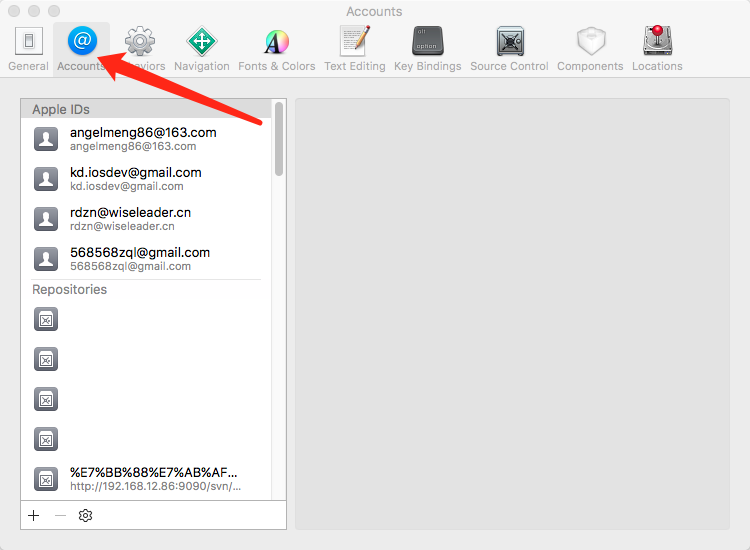The image size is (750, 550).
Task: Choose rdzn@wiseleader.cn Apple ID
Action: [146, 219]
